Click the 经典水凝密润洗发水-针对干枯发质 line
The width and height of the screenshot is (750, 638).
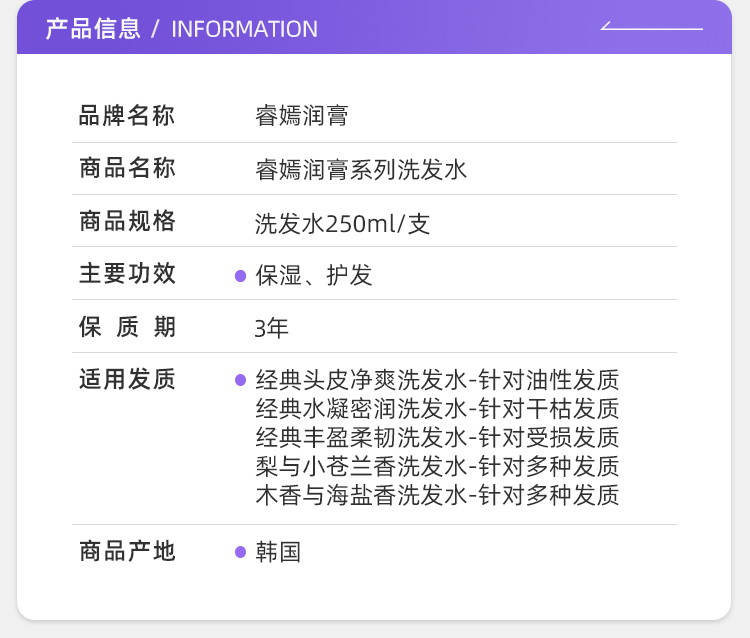click(x=437, y=409)
